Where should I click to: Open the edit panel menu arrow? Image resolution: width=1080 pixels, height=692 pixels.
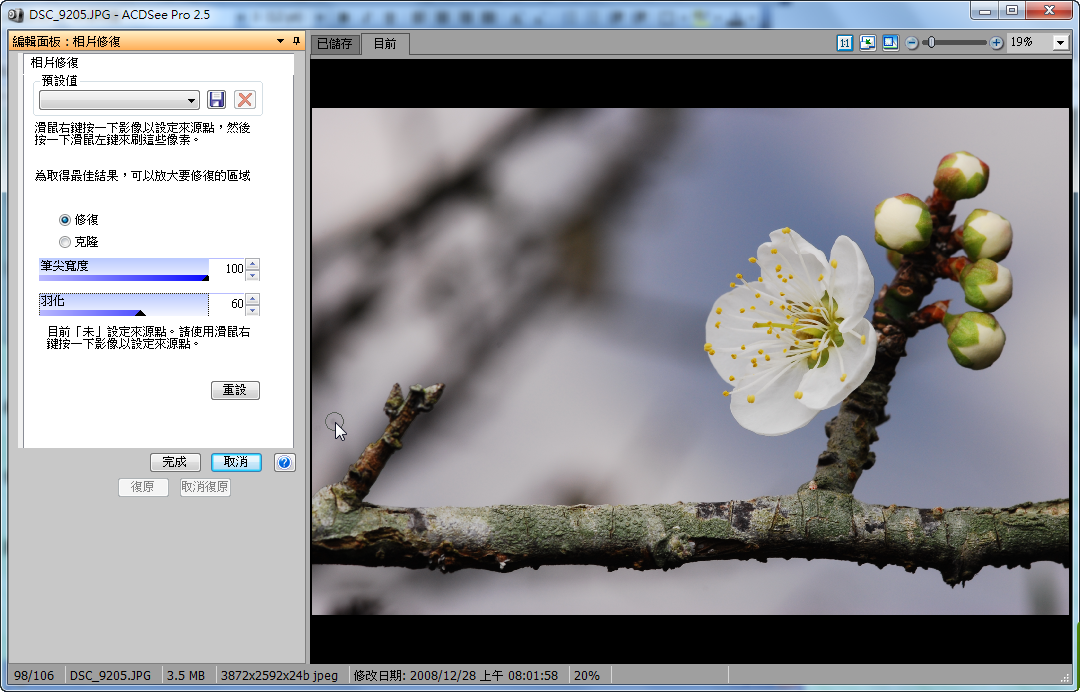click(x=280, y=41)
